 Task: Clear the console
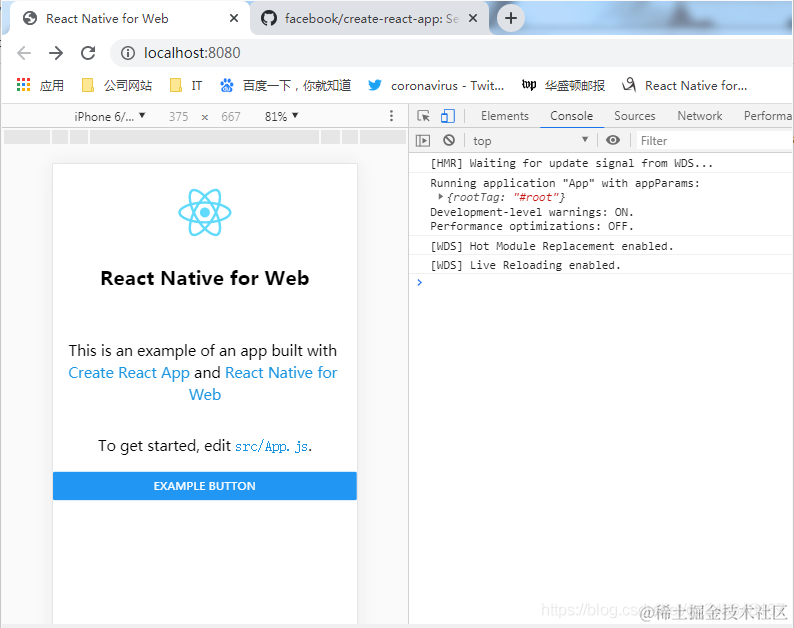click(449, 140)
